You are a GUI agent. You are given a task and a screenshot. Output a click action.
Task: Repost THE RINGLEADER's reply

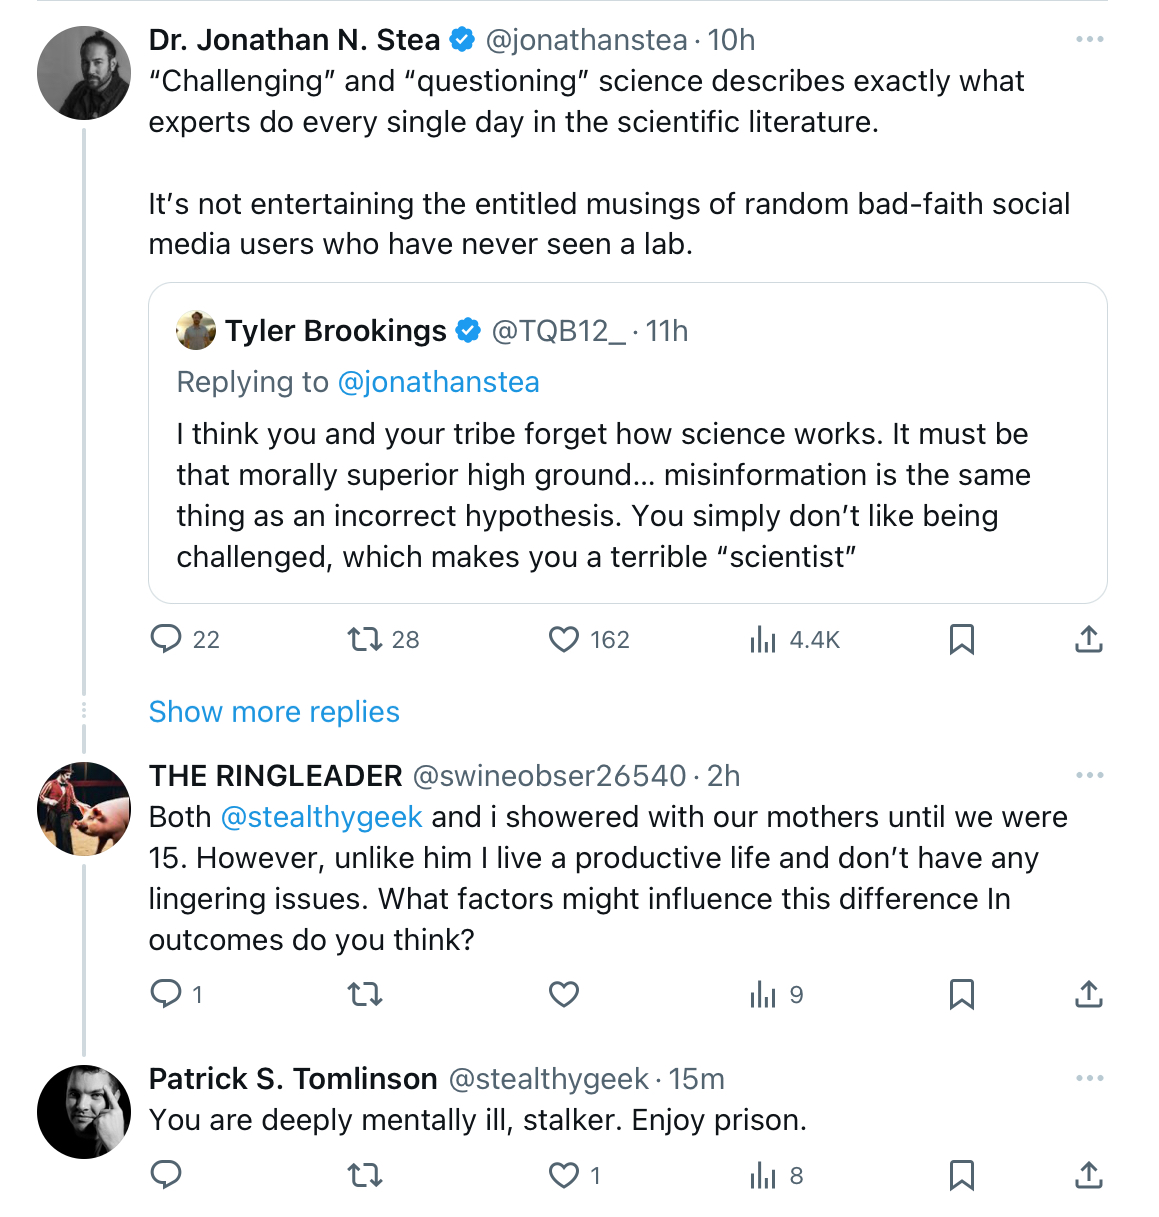pyautogui.click(x=365, y=994)
